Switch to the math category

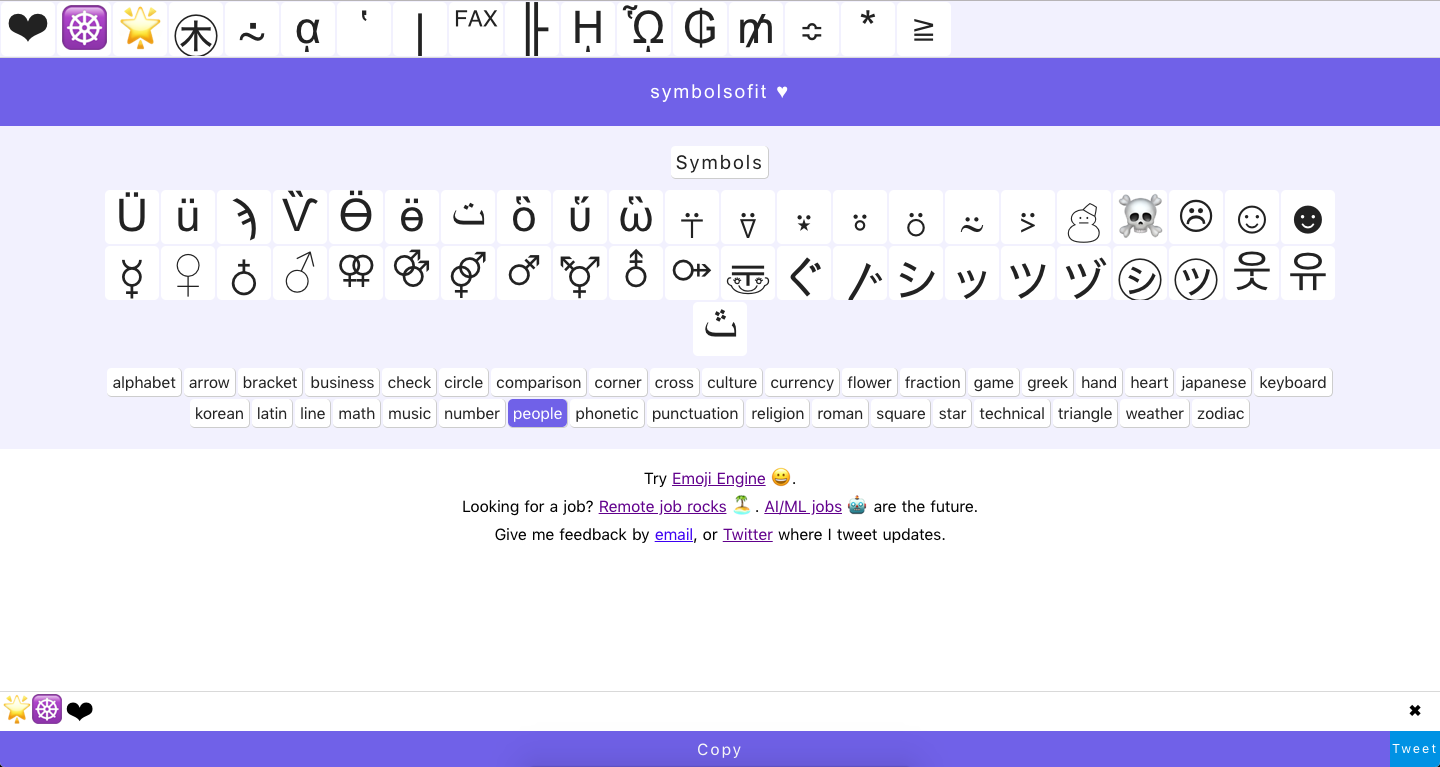[x=356, y=413]
